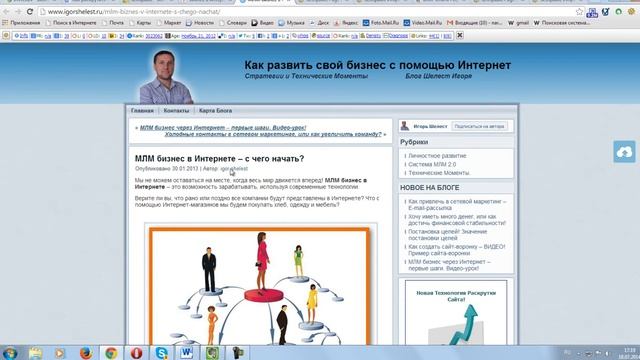Close the SEO toolbar with the X button

460,36
